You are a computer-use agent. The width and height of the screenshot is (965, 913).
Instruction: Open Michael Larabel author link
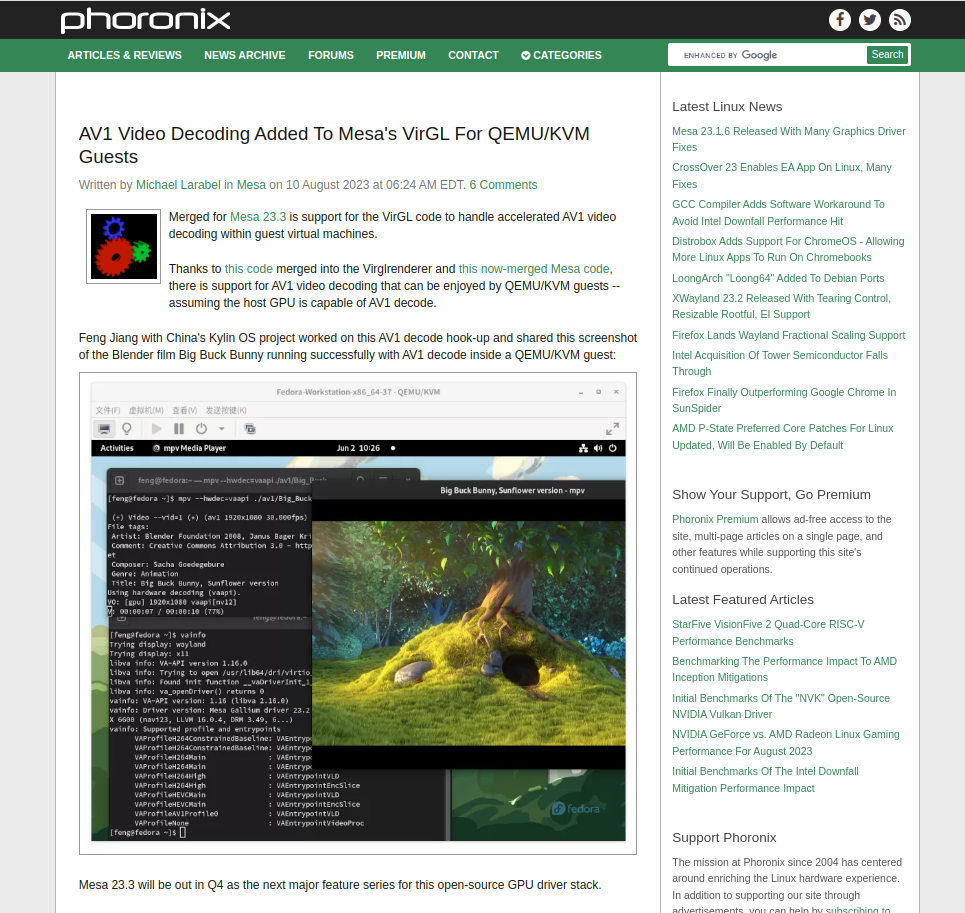178,185
